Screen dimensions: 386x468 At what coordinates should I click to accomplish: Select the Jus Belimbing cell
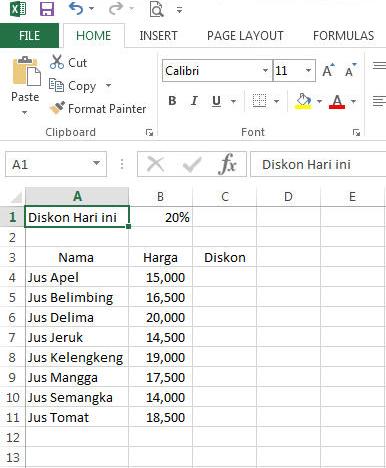point(77,297)
